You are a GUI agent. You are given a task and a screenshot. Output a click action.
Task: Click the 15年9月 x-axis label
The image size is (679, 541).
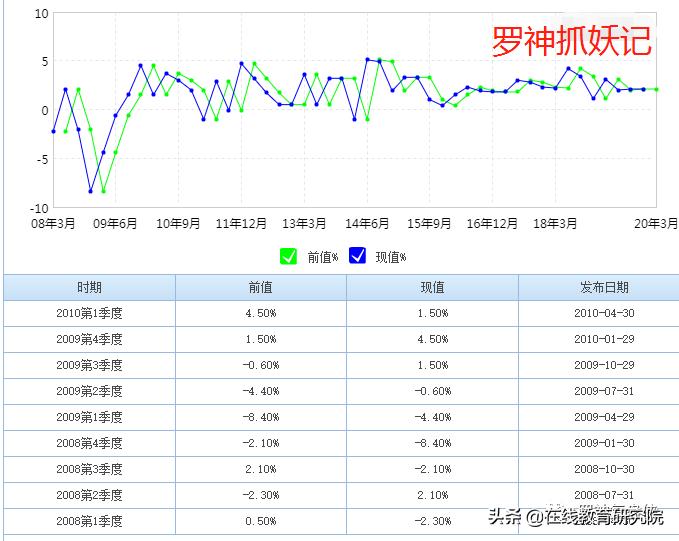429,224
